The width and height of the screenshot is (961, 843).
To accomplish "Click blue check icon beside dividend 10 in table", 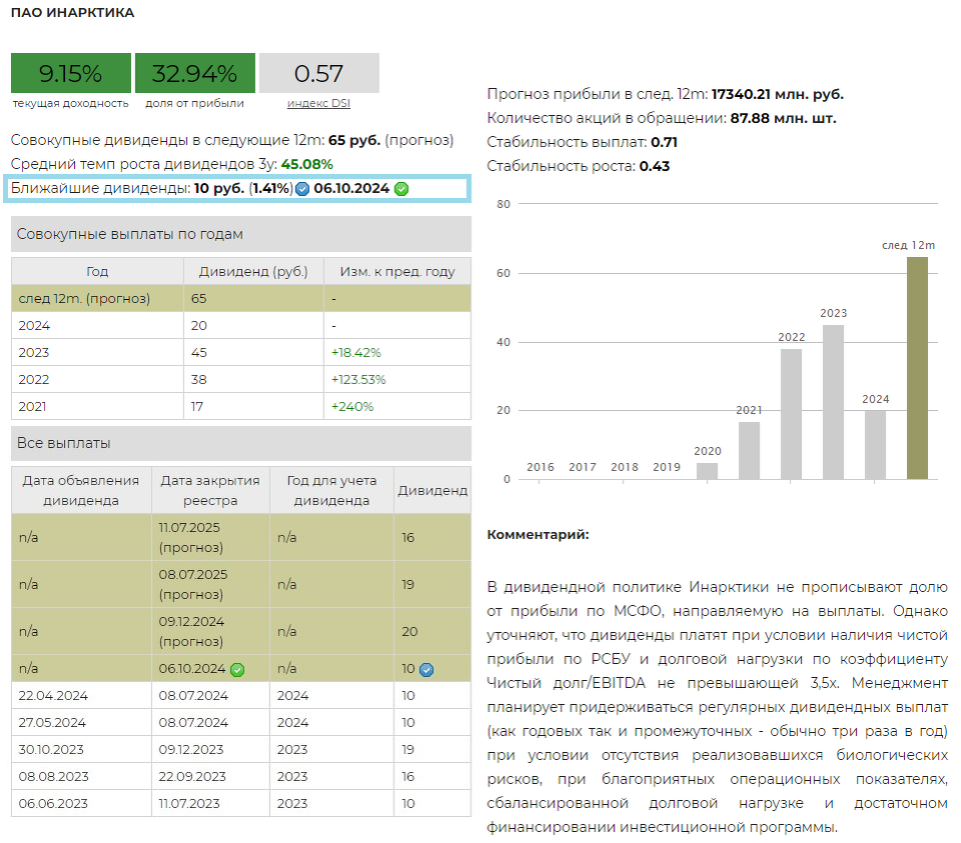I will click(426, 669).
